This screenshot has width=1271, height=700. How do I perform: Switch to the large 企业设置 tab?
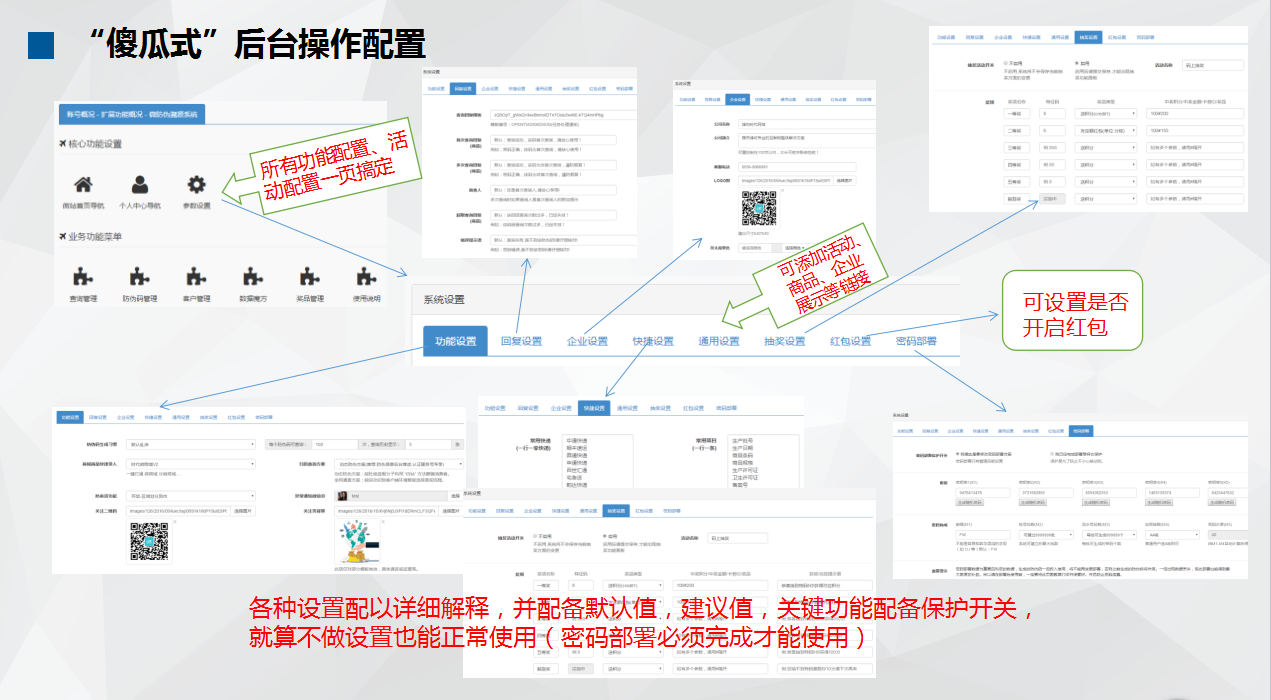tap(587, 341)
